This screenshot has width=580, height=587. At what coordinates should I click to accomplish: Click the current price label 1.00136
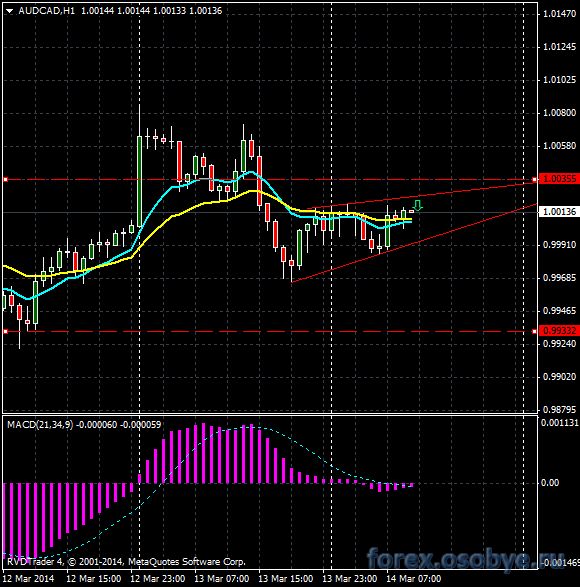tap(559, 212)
